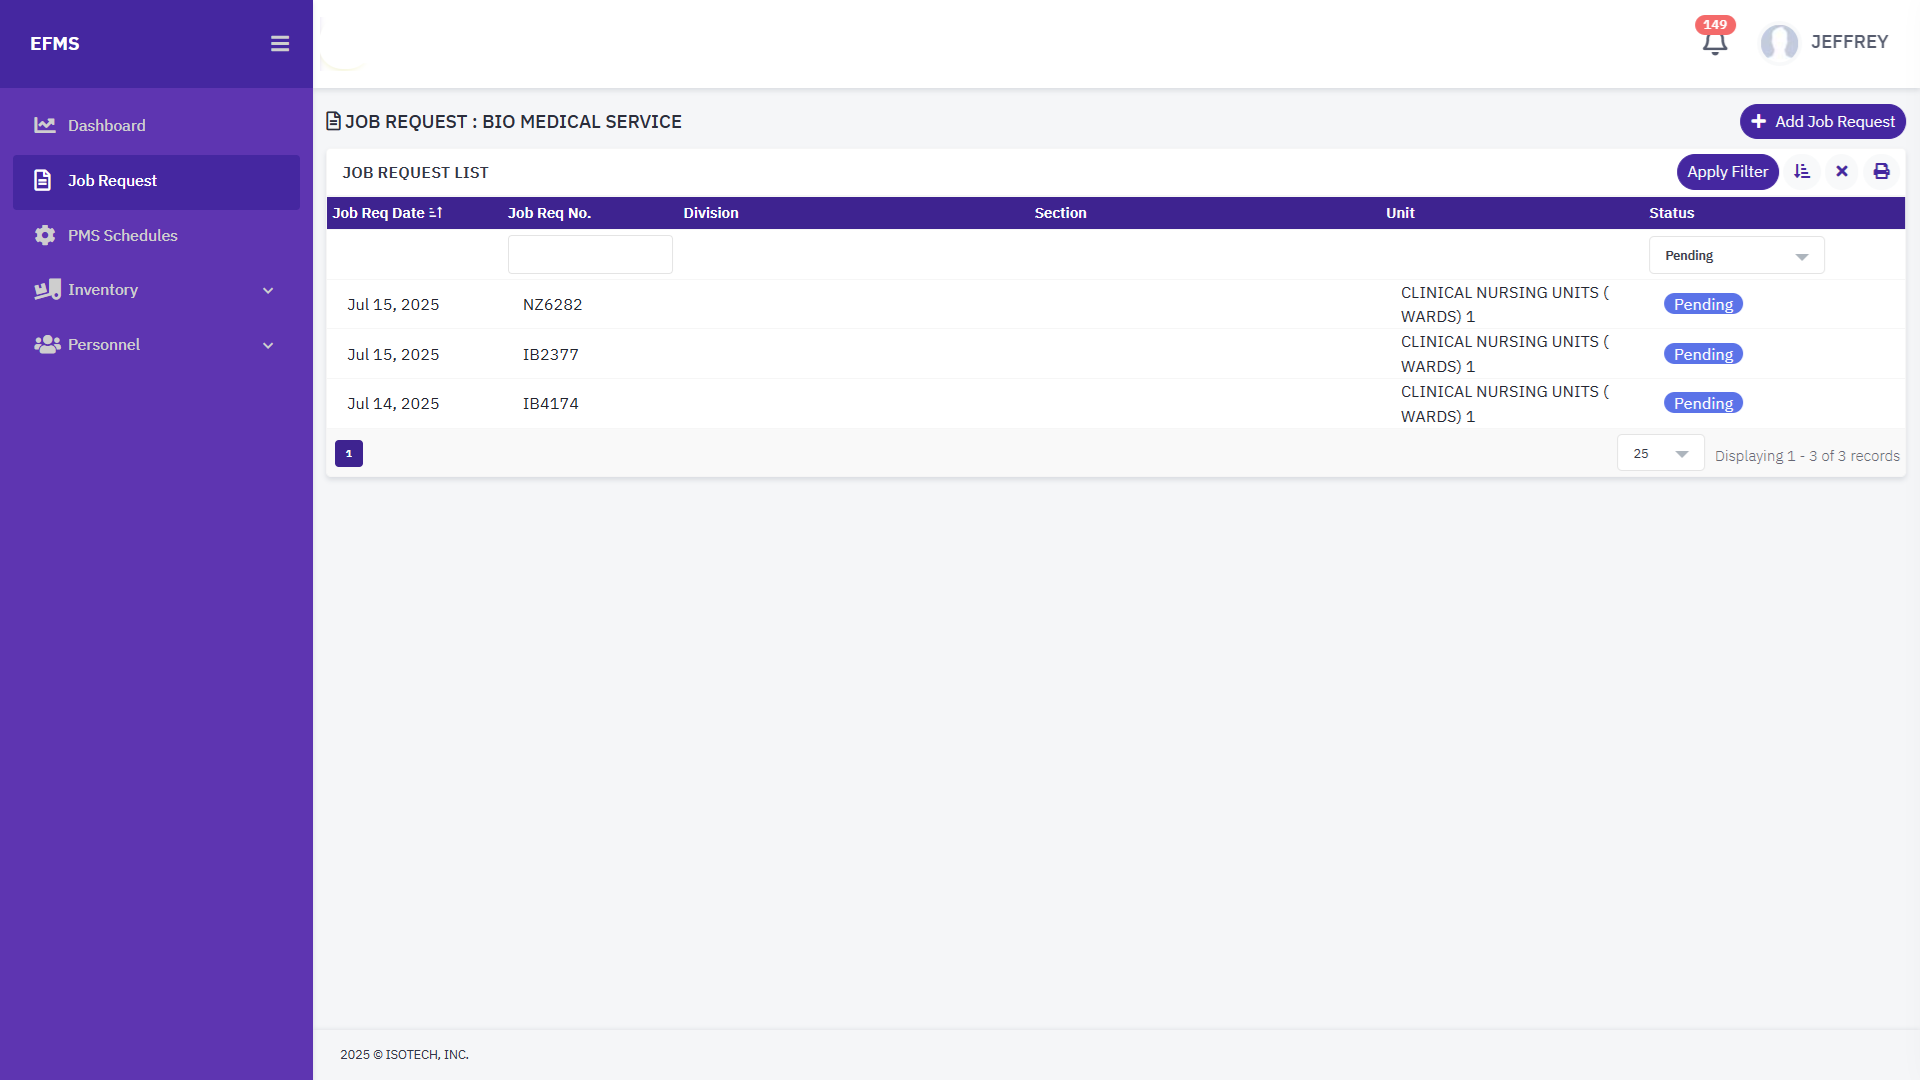Image resolution: width=1920 pixels, height=1080 pixels.
Task: Clear filters with the X icon
Action: 1842,172
